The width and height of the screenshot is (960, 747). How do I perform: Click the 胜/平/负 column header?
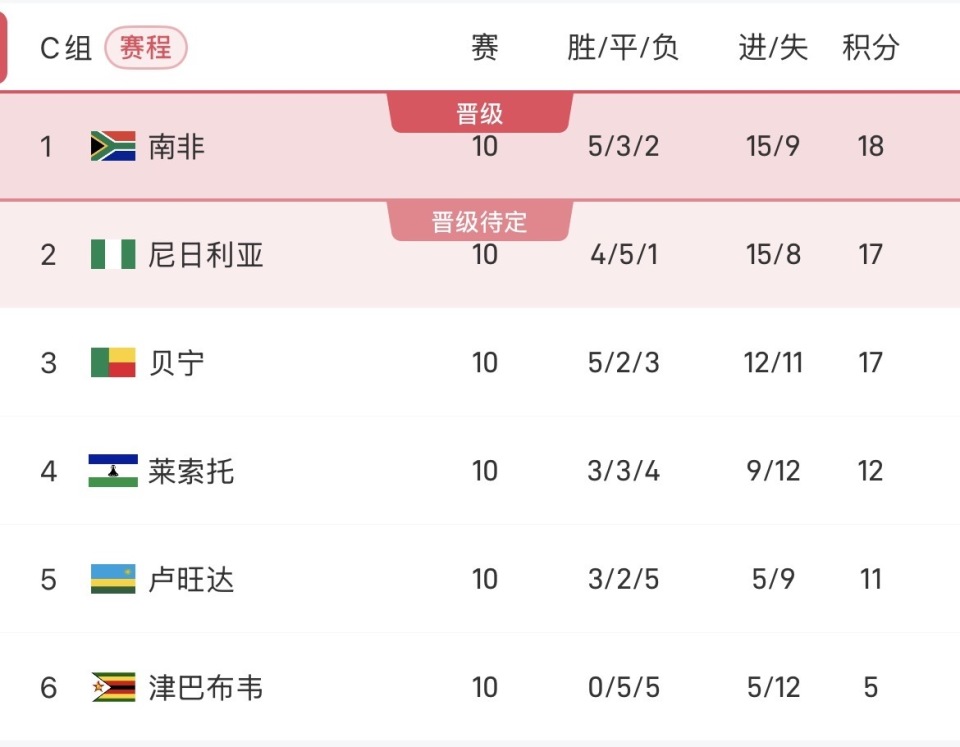click(623, 47)
